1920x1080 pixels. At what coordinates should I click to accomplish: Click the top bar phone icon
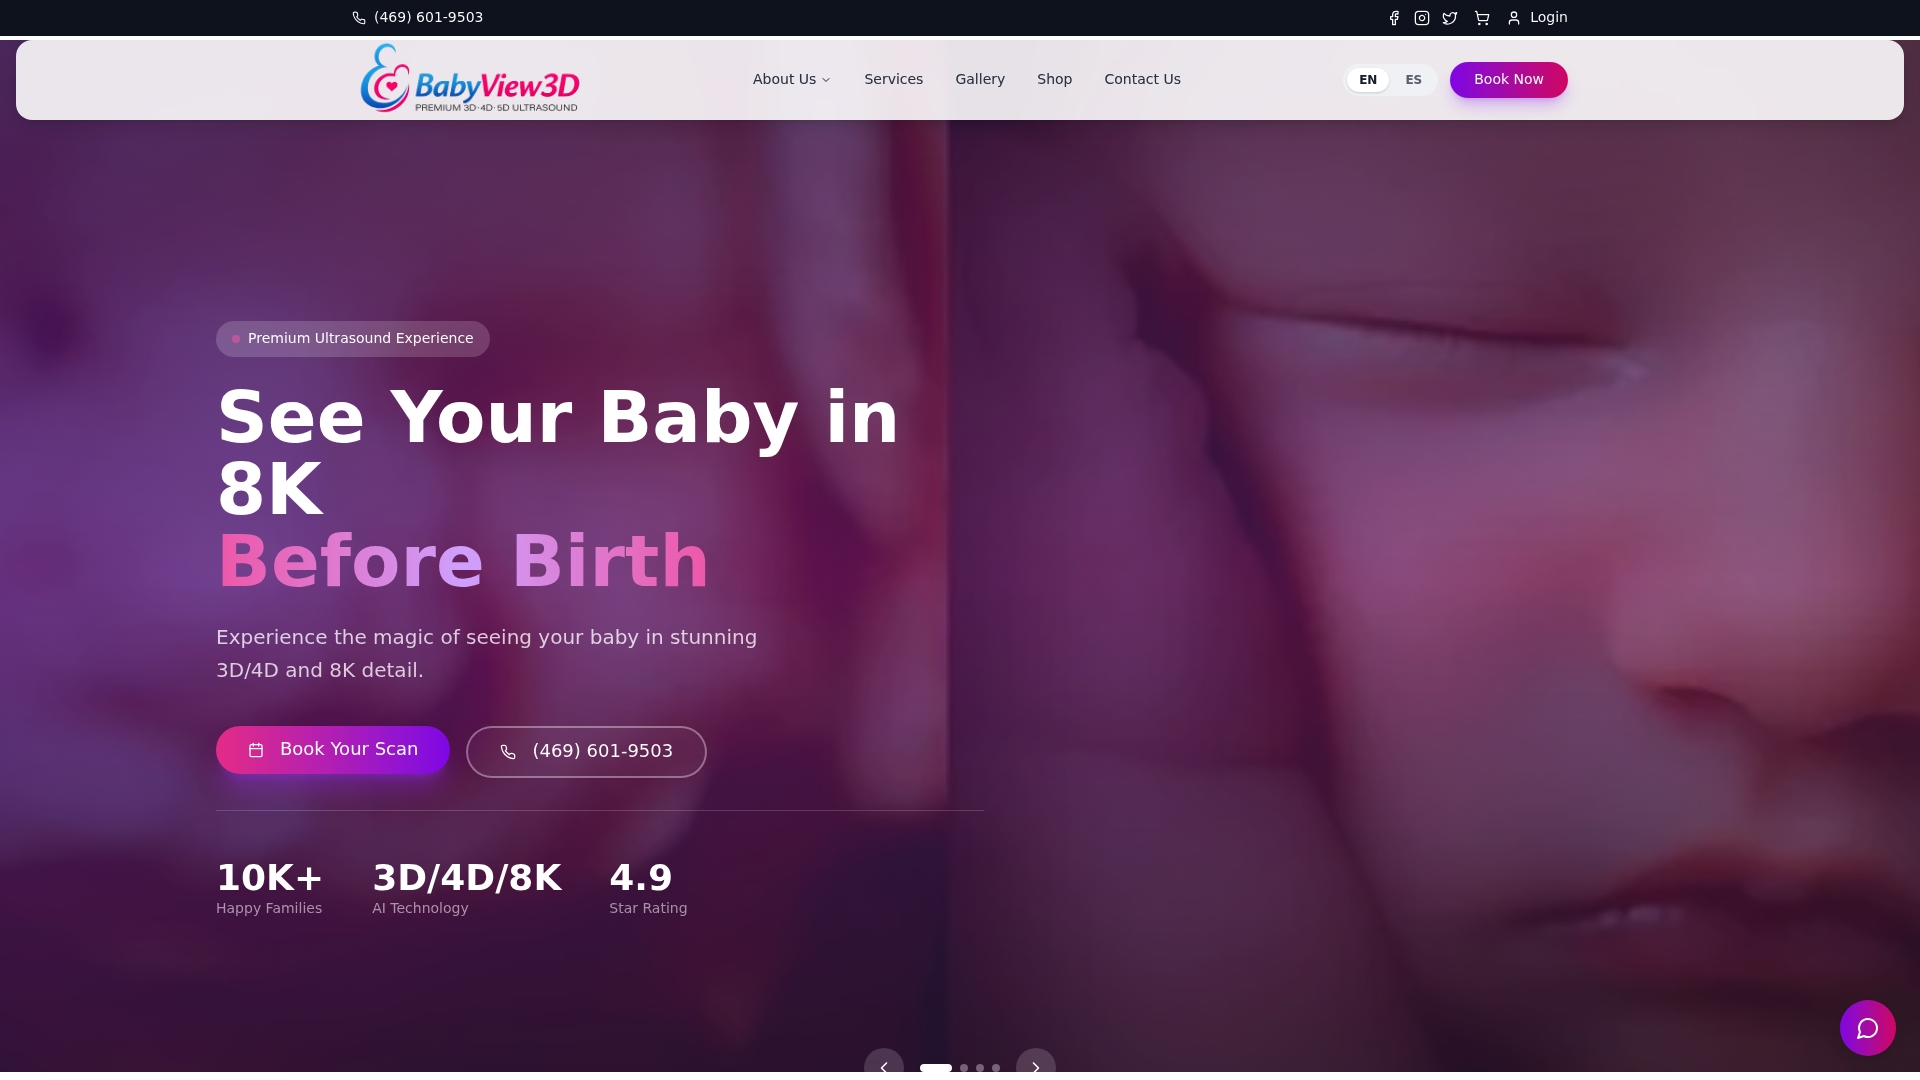coord(359,18)
